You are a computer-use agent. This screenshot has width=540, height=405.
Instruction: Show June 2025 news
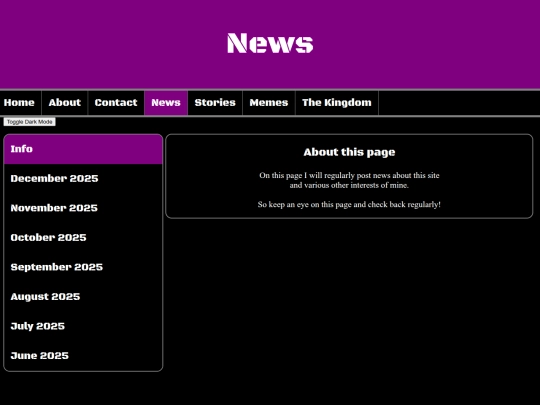83,356
